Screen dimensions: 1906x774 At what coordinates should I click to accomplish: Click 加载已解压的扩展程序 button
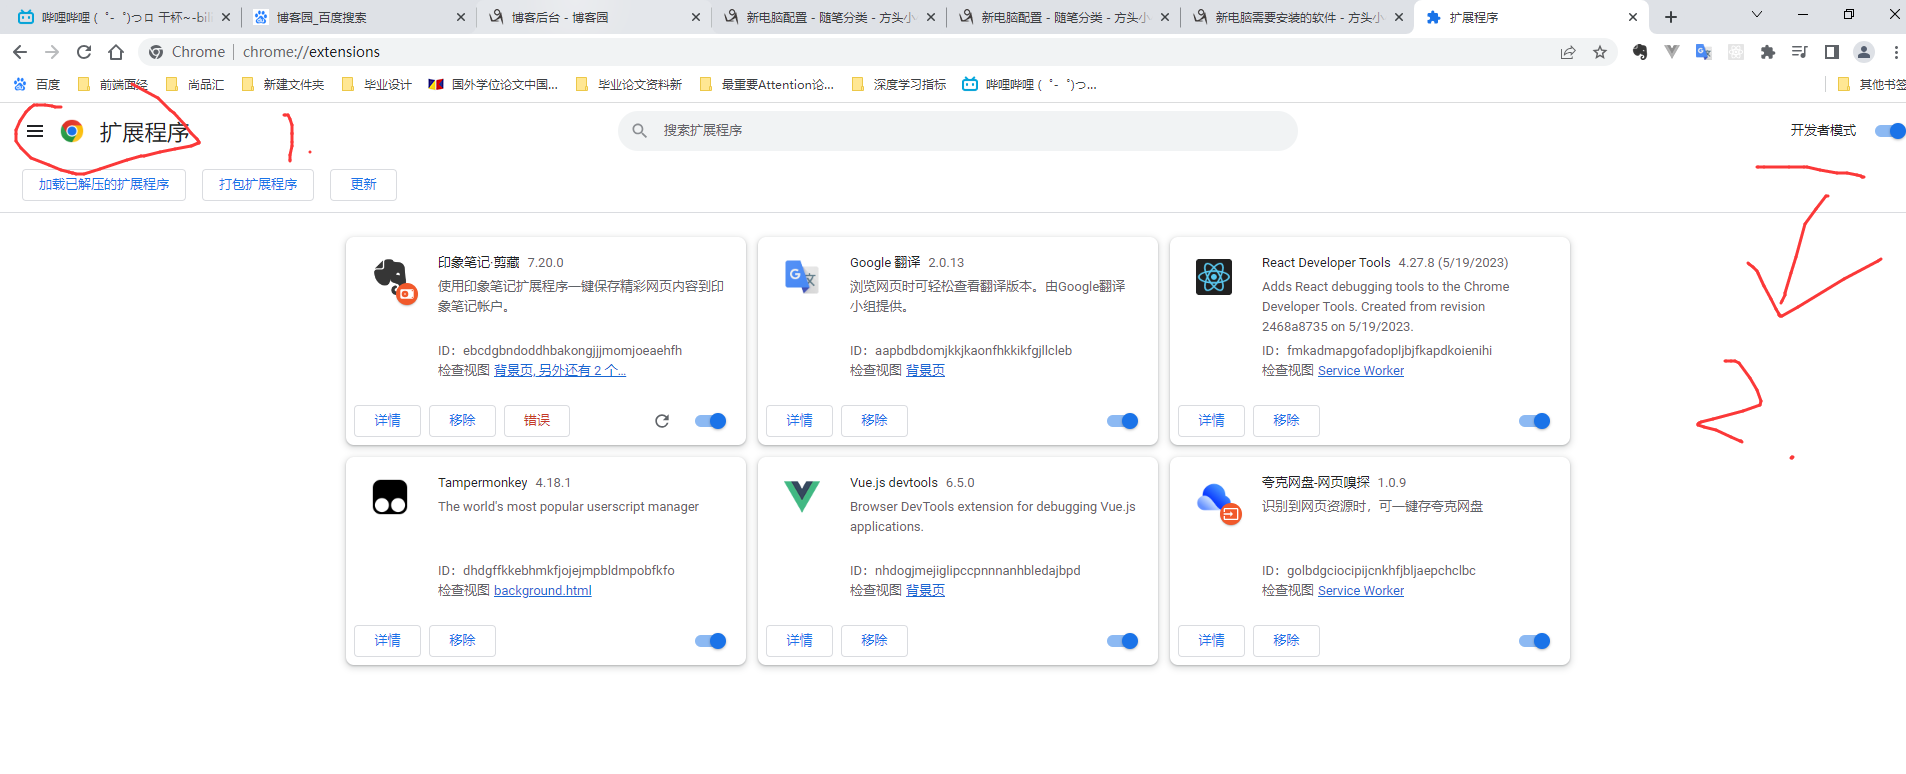point(104,185)
